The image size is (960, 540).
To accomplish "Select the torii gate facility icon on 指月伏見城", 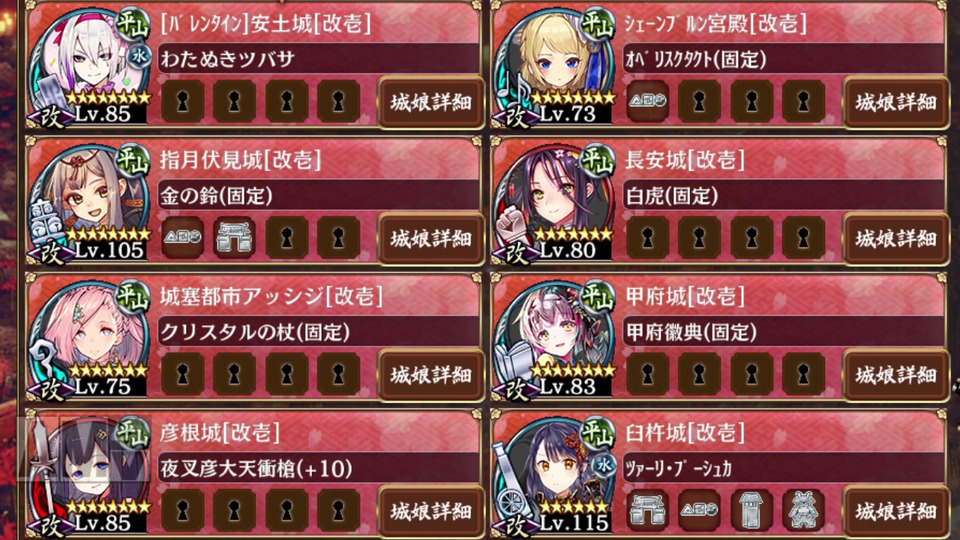I will pyautogui.click(x=234, y=238).
